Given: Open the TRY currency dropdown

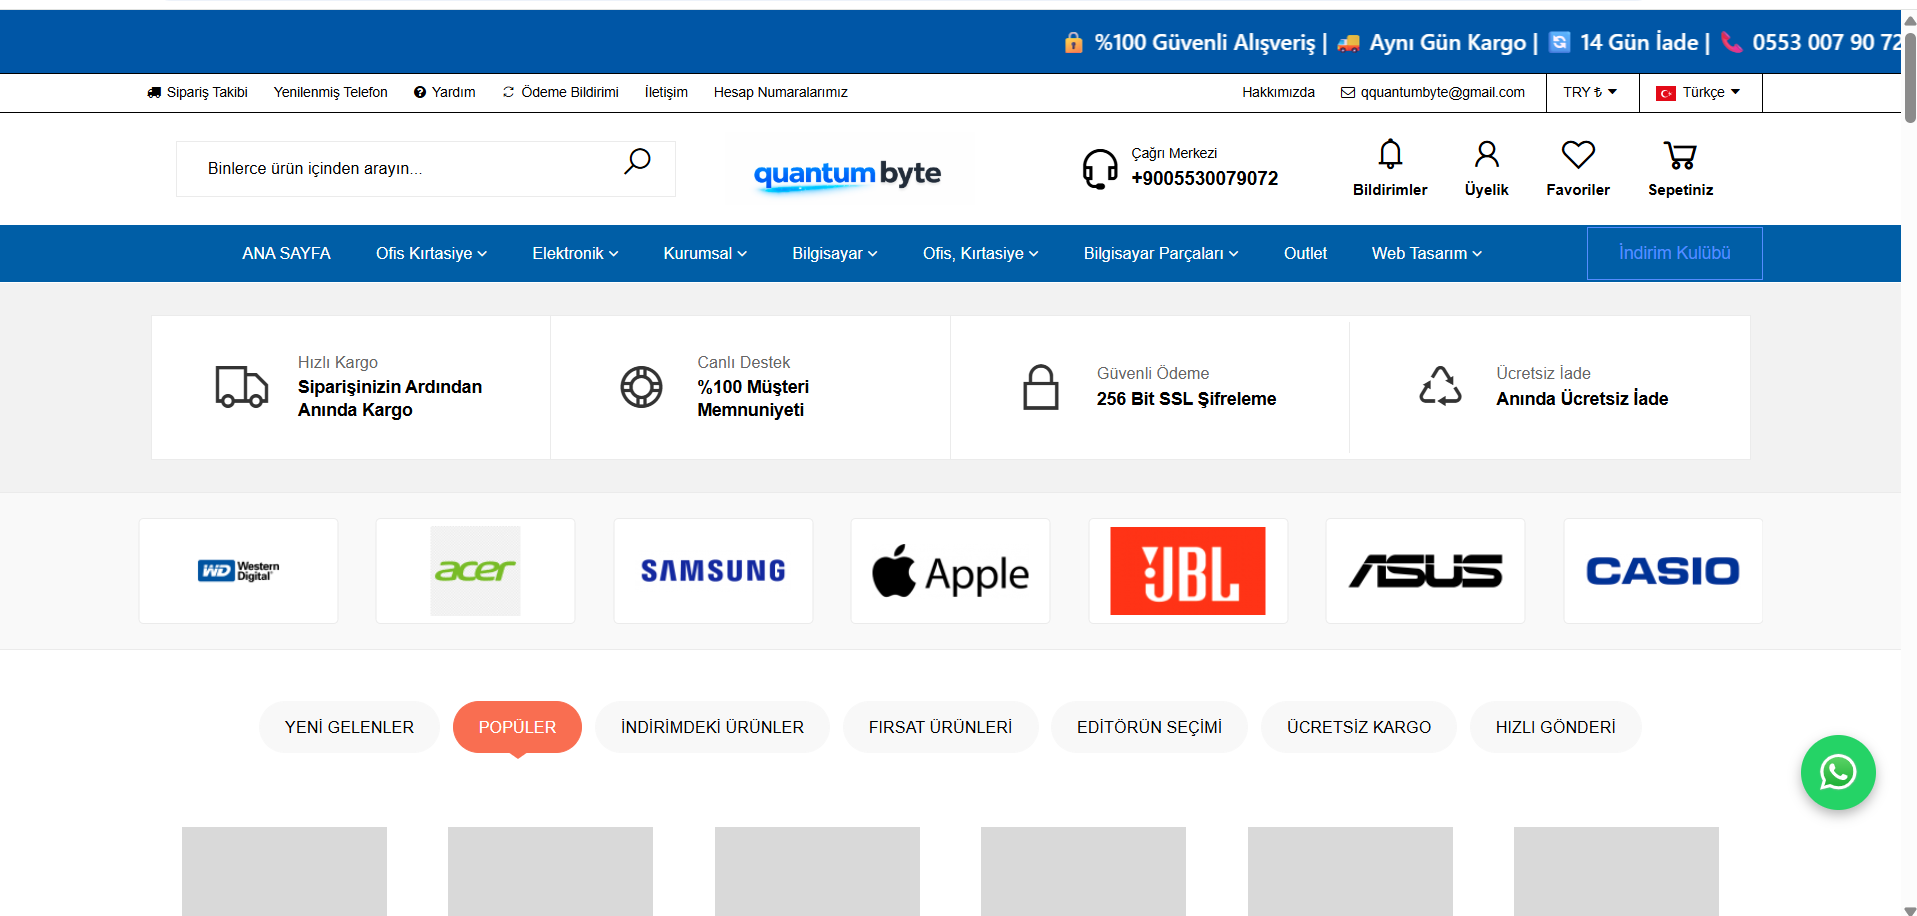Looking at the screenshot, I should [1590, 92].
